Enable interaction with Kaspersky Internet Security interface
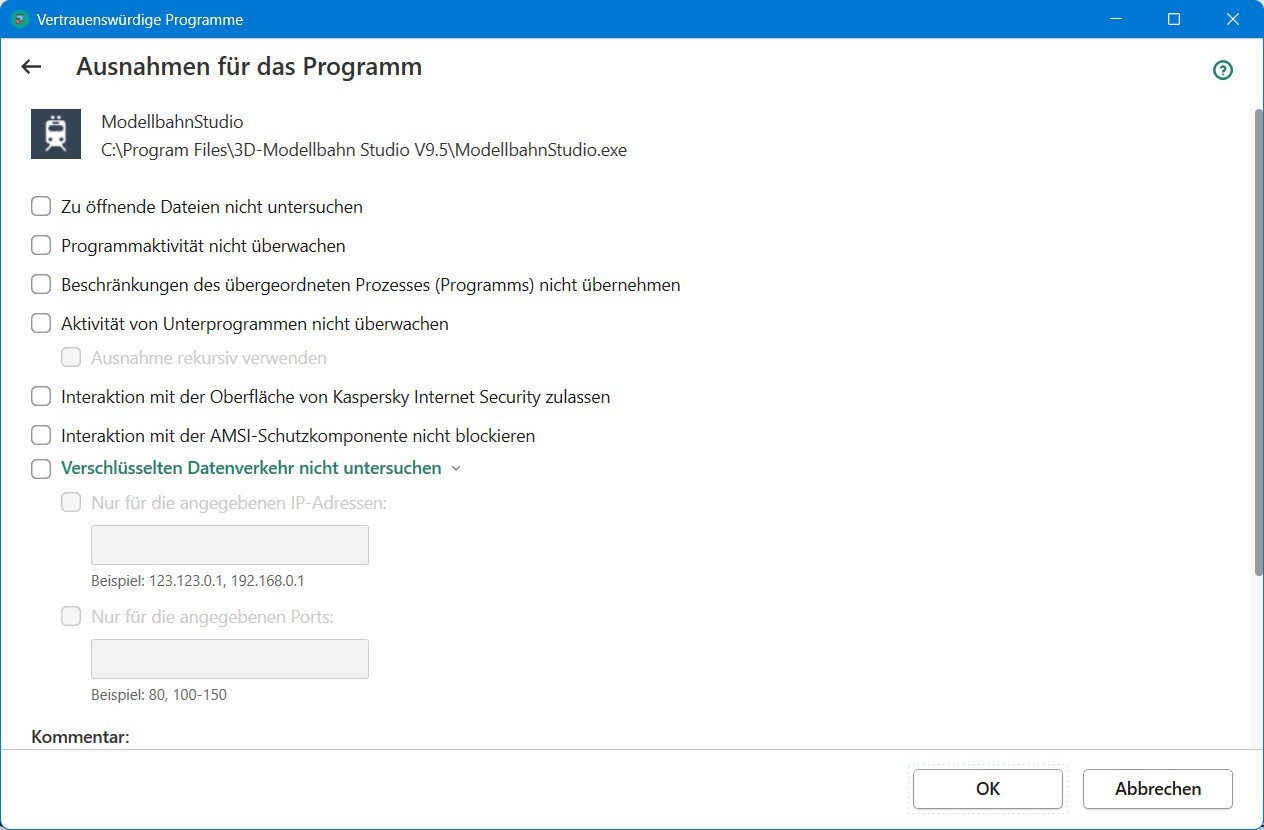The width and height of the screenshot is (1264, 830). tap(41, 397)
